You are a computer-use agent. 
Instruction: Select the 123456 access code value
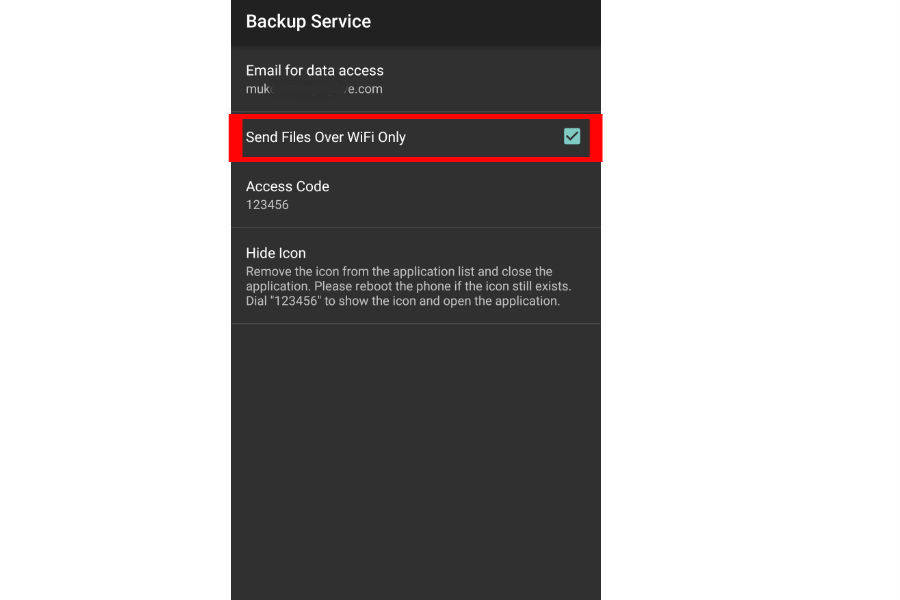[267, 205]
